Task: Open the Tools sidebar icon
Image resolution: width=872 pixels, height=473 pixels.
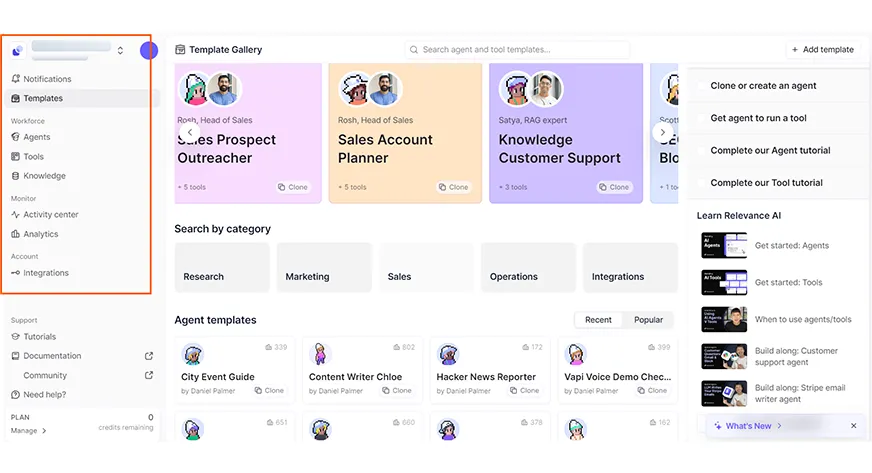Action: click(x=15, y=157)
